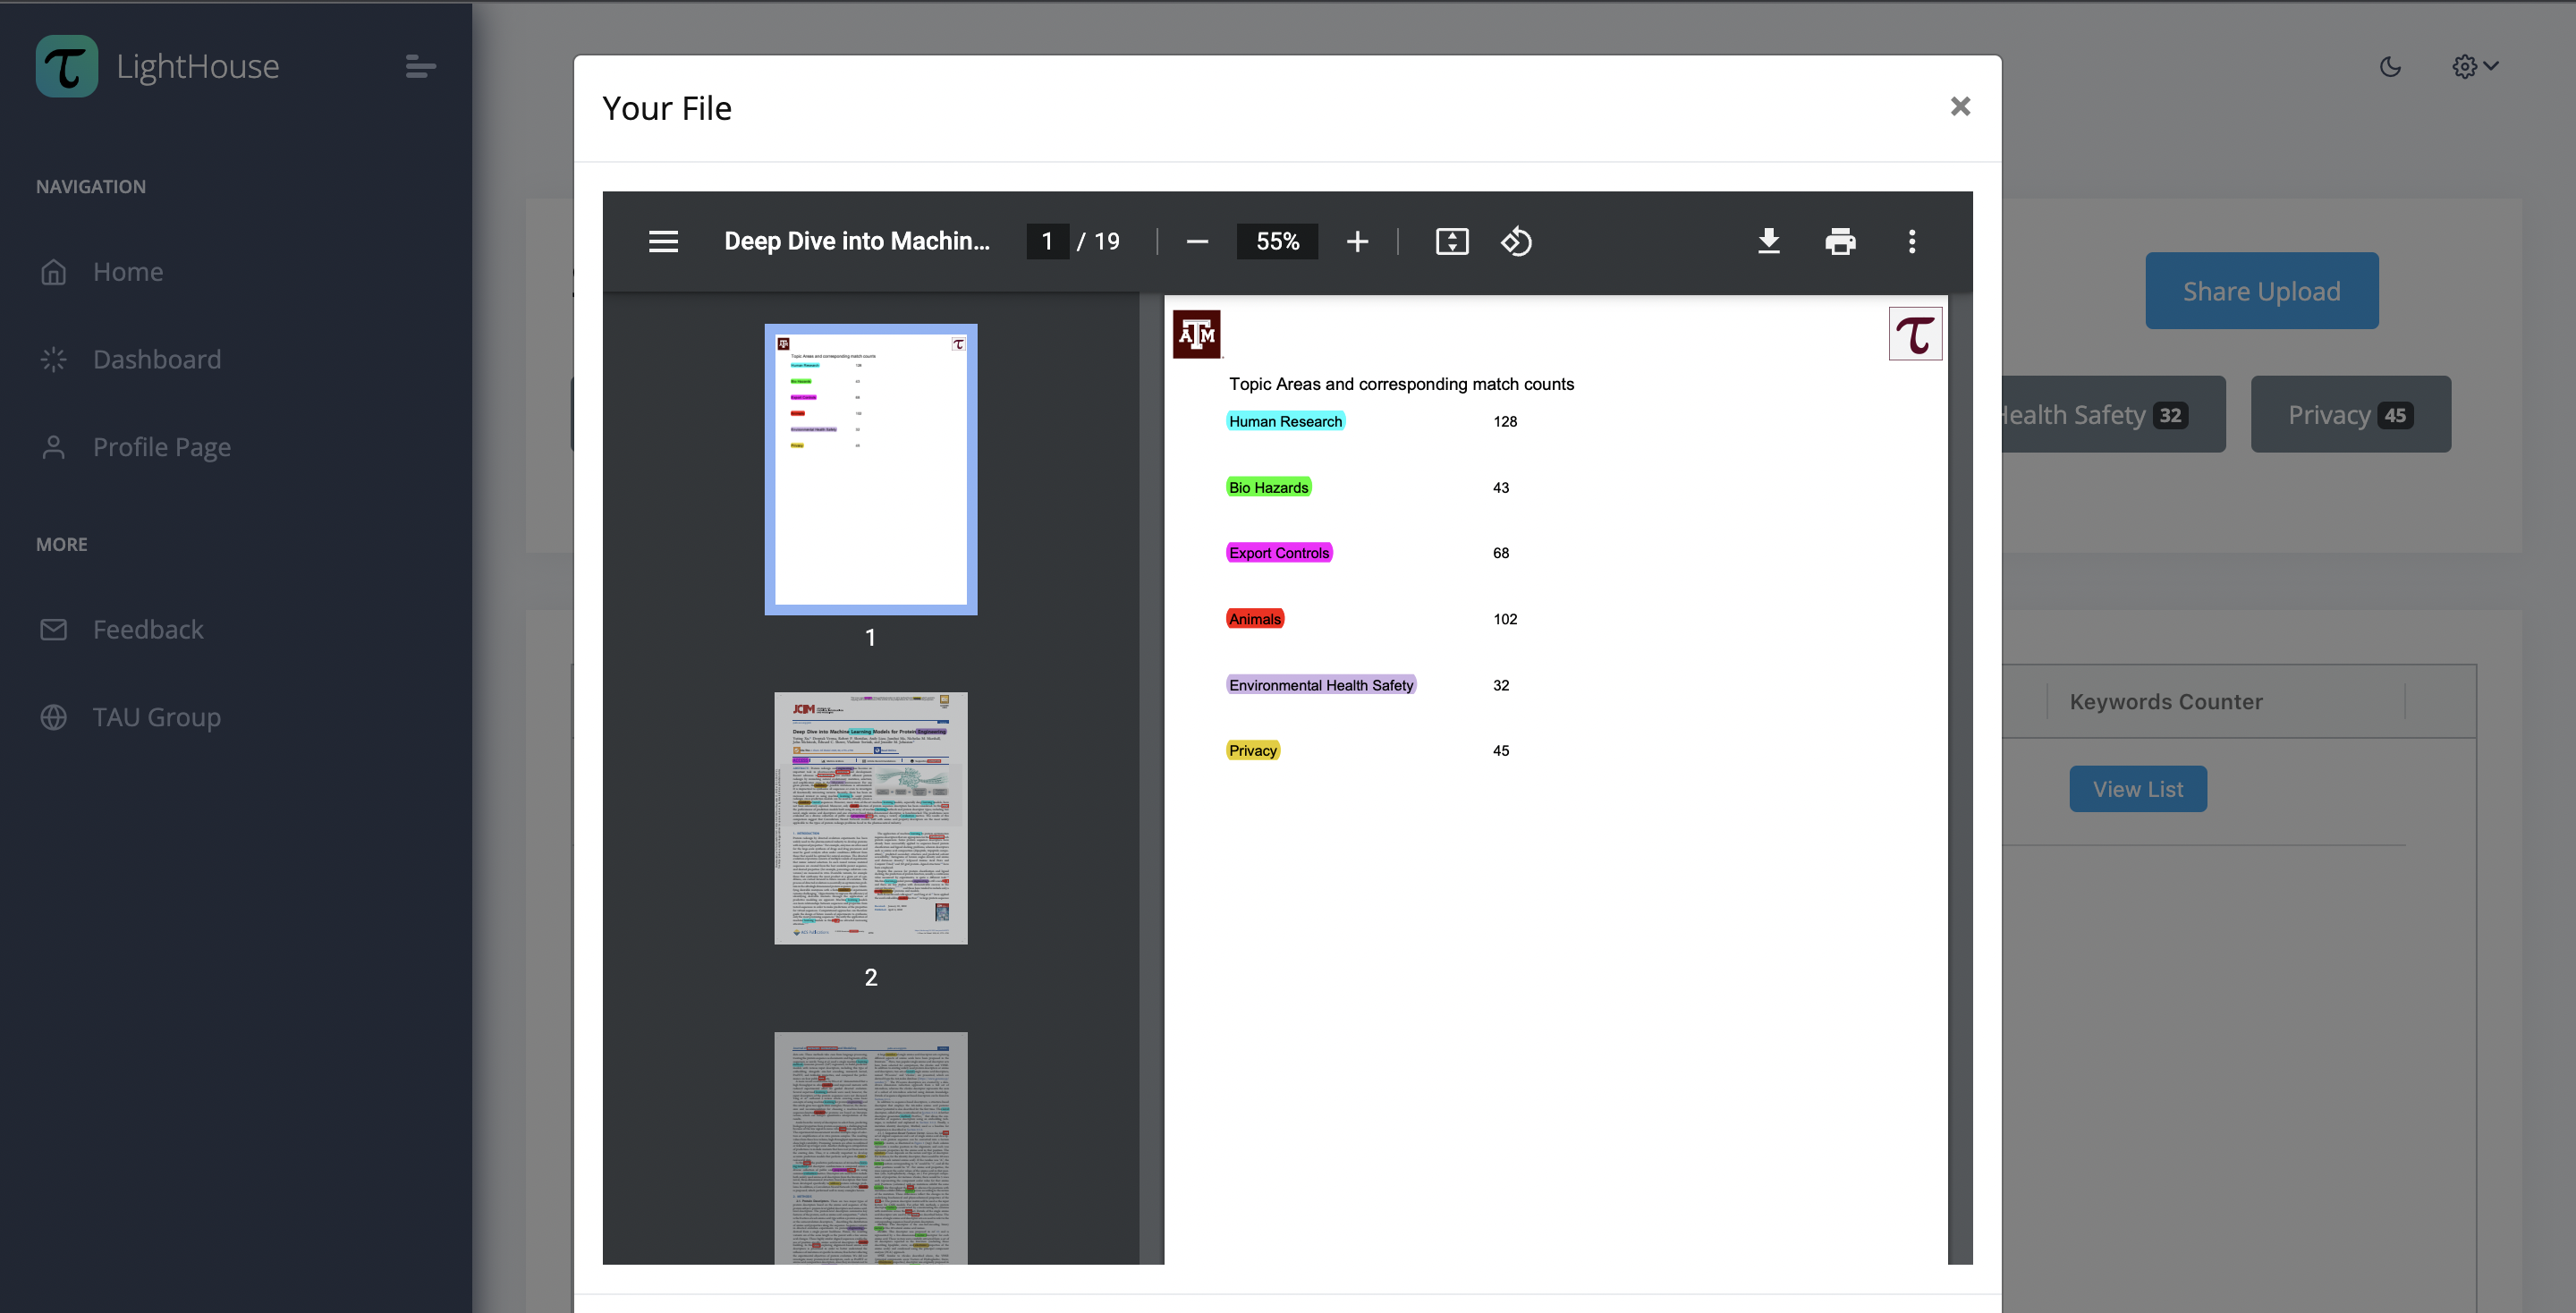Open the Profile Page
The width and height of the screenshot is (2576, 1313).
[162, 447]
